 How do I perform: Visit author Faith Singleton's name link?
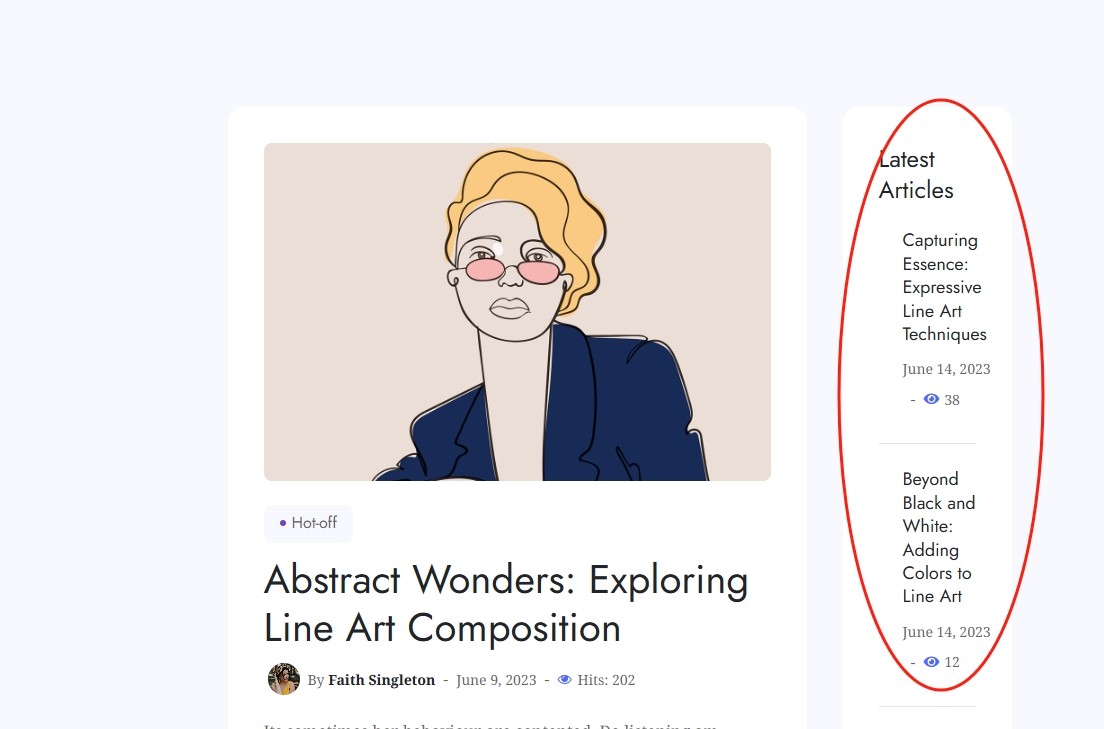click(381, 680)
